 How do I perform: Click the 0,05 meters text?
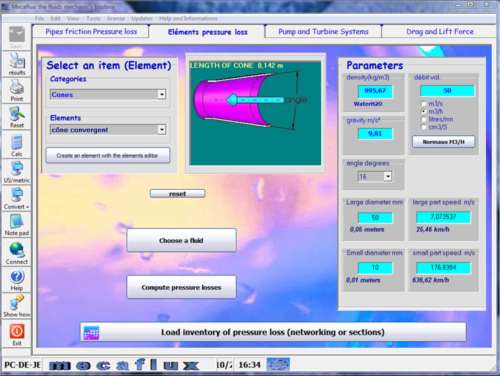[x=367, y=229]
